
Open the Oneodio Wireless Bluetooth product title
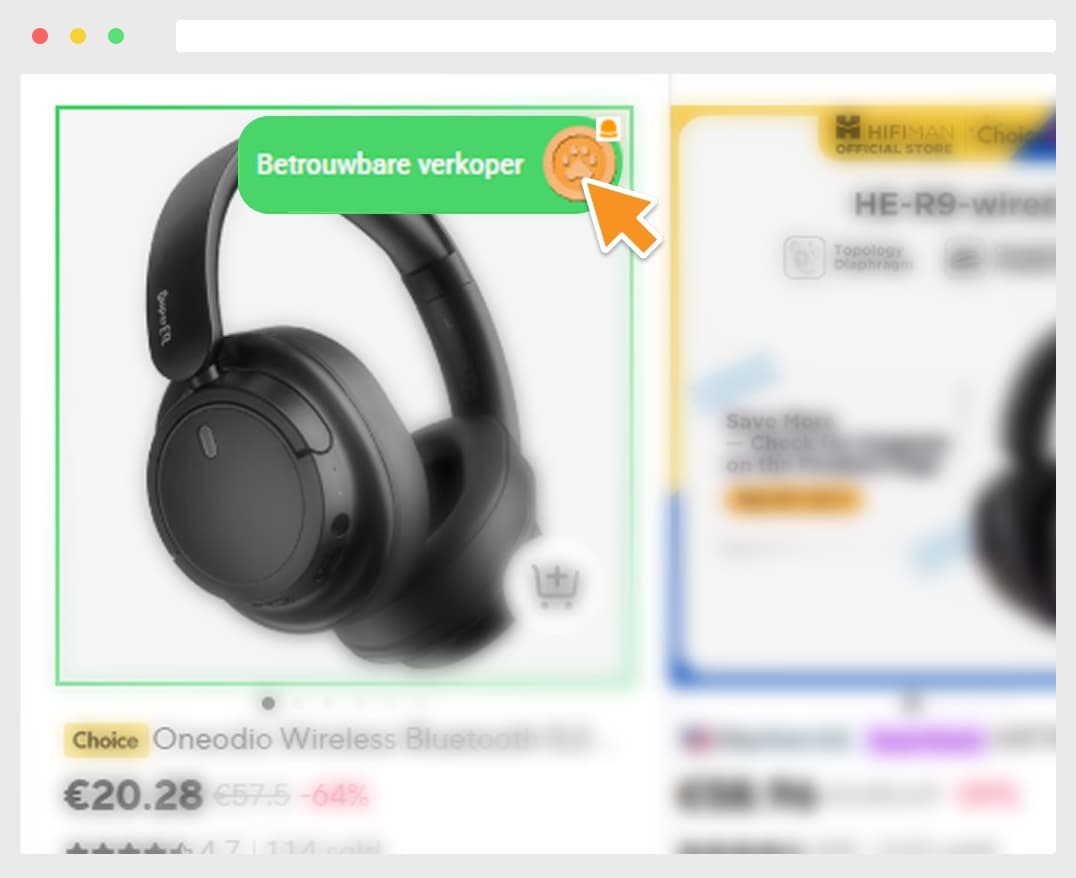[371, 739]
